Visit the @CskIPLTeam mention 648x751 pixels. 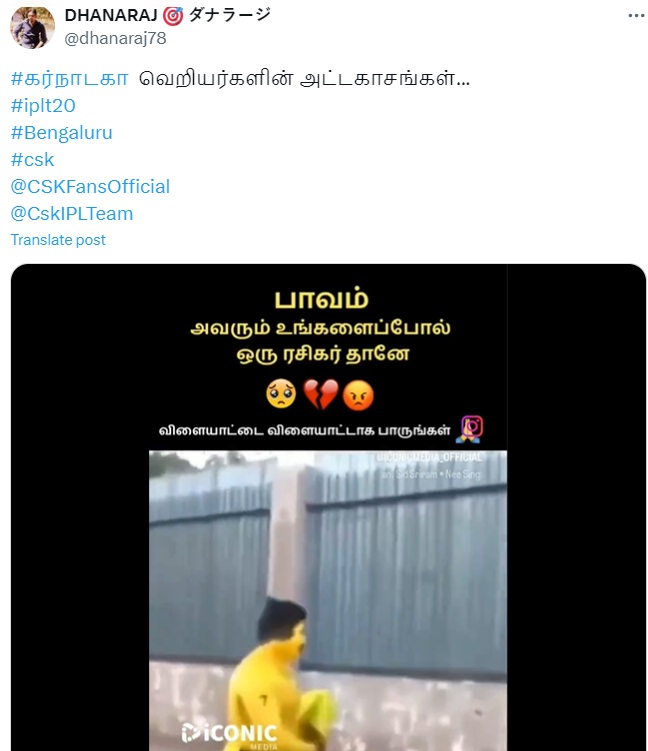(x=72, y=214)
